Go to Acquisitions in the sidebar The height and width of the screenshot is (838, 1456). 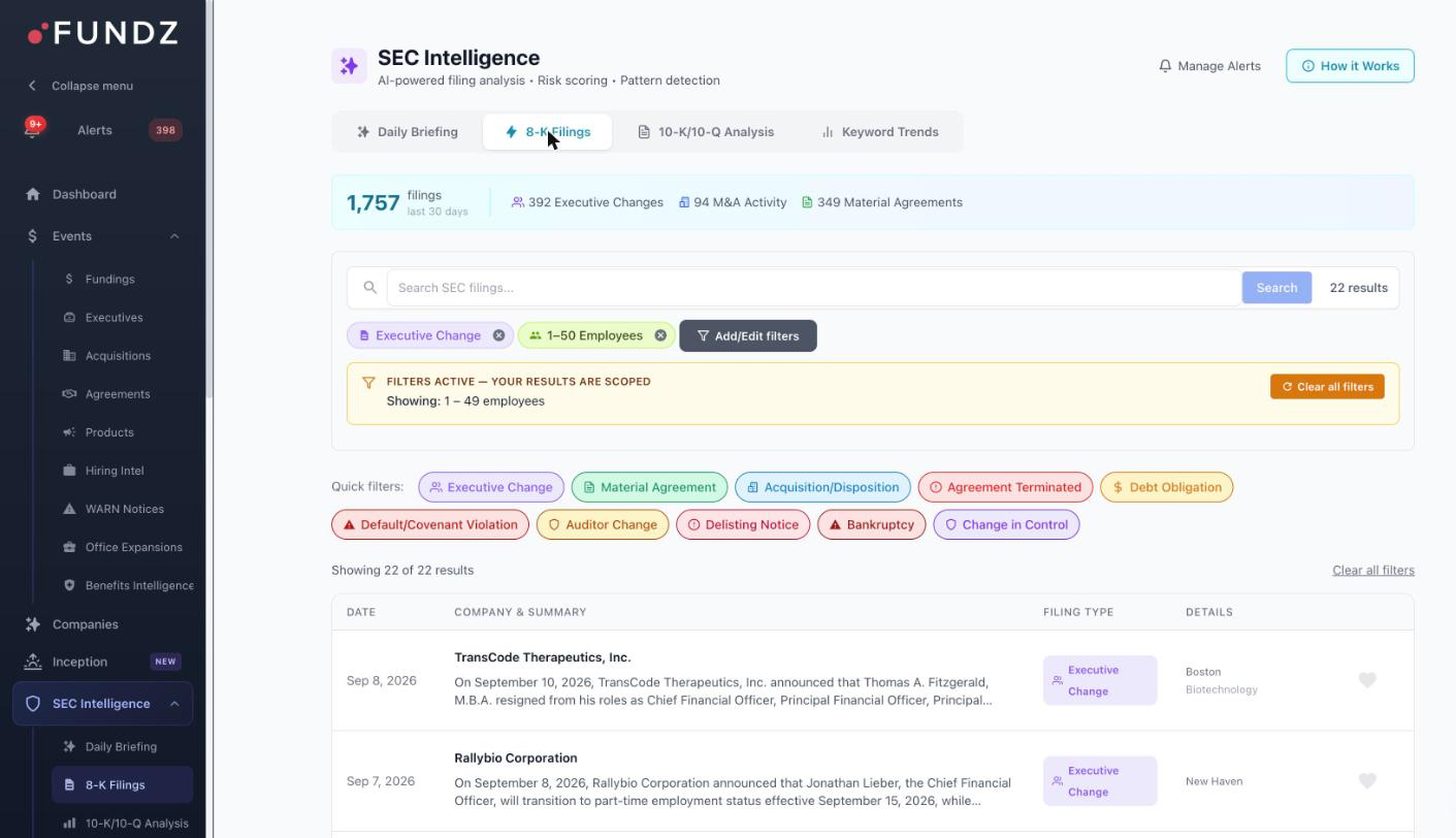118,356
